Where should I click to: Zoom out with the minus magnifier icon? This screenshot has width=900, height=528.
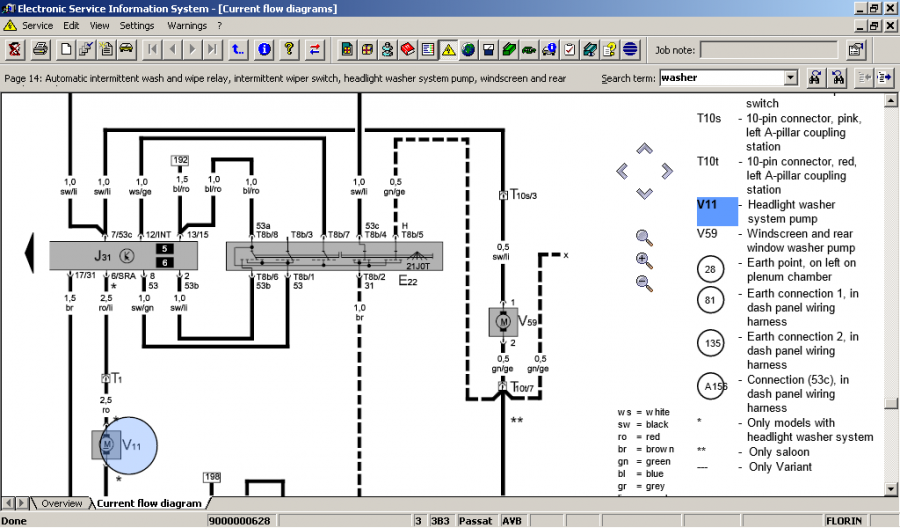644,283
